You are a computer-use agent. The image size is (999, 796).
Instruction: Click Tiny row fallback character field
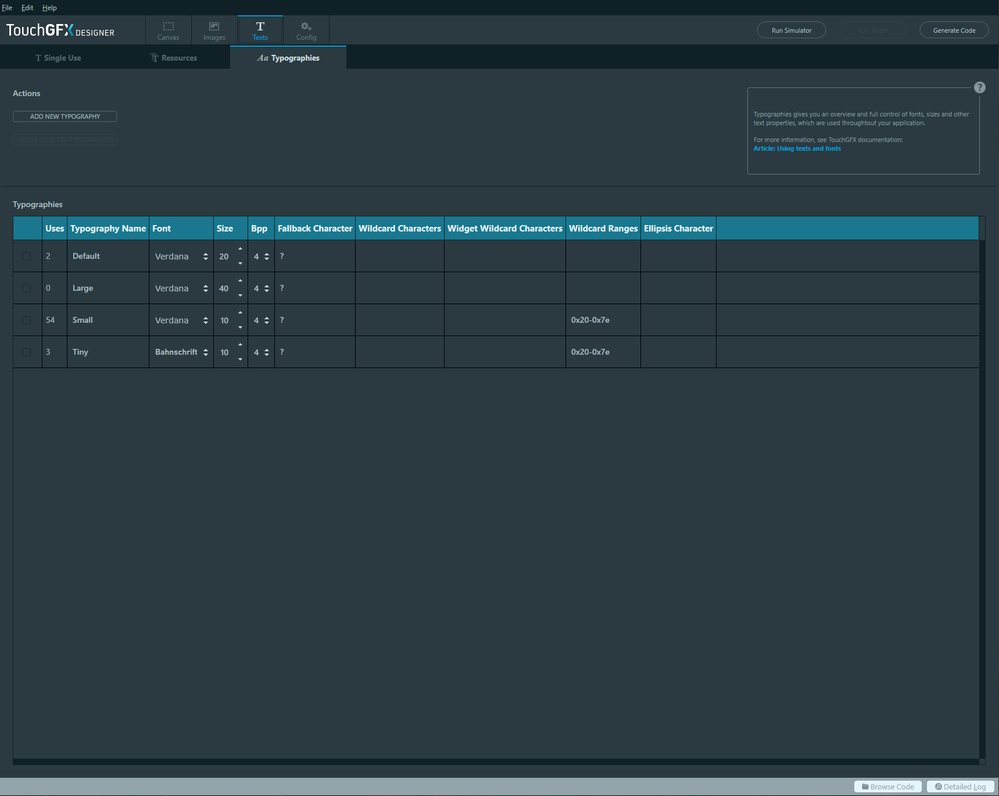(x=315, y=352)
